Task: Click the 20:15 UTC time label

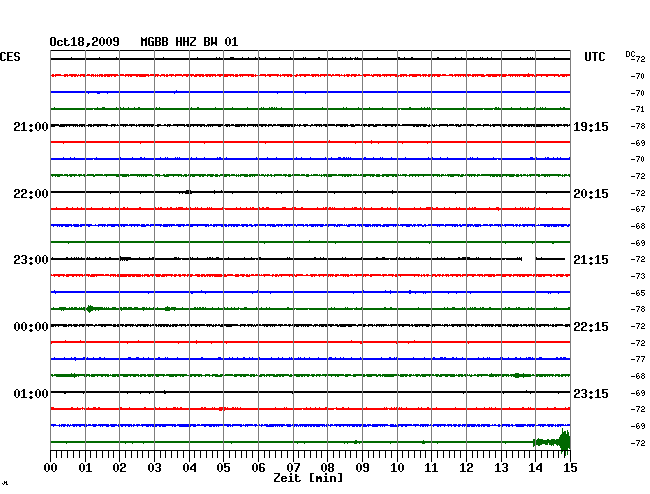Action: click(591, 194)
